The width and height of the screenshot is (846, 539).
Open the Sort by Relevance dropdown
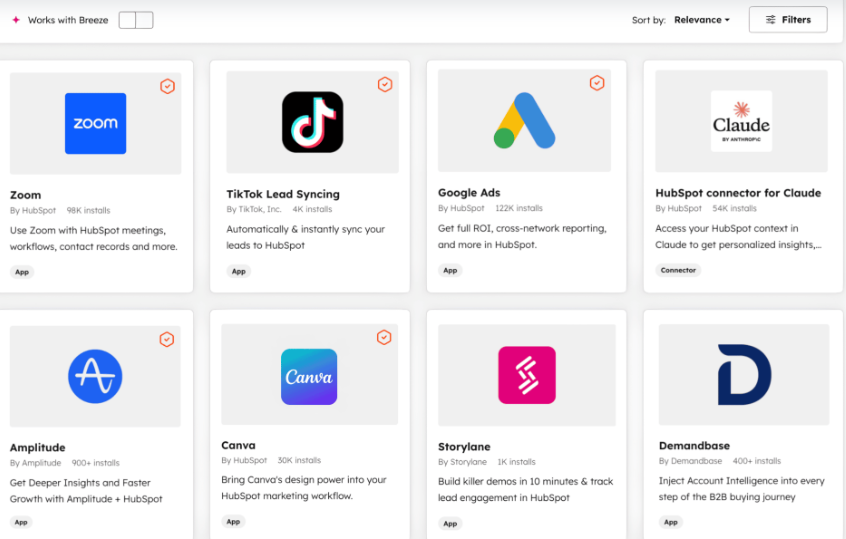click(701, 20)
